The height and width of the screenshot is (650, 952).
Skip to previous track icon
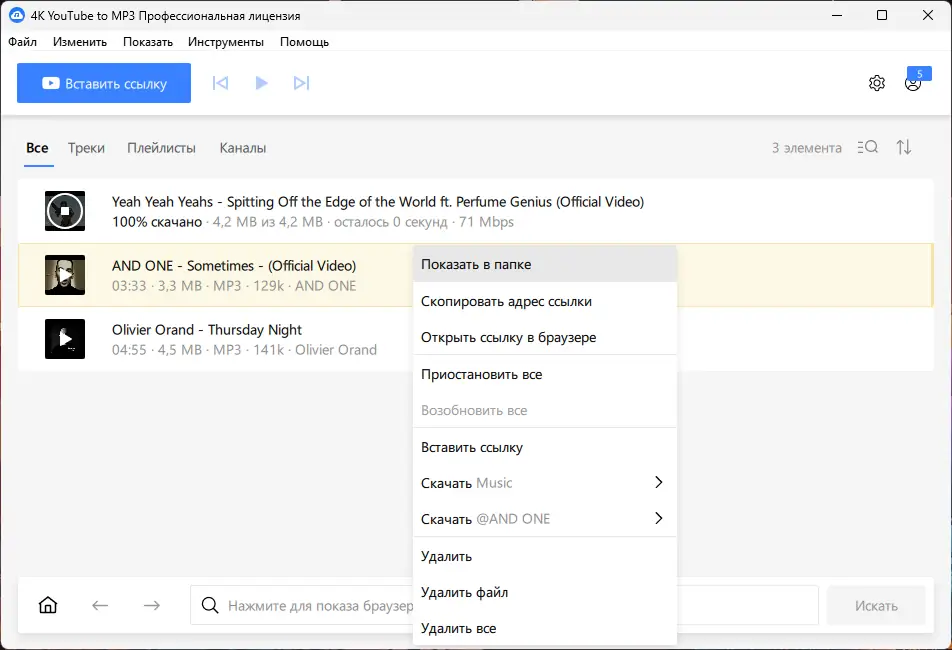coord(221,83)
